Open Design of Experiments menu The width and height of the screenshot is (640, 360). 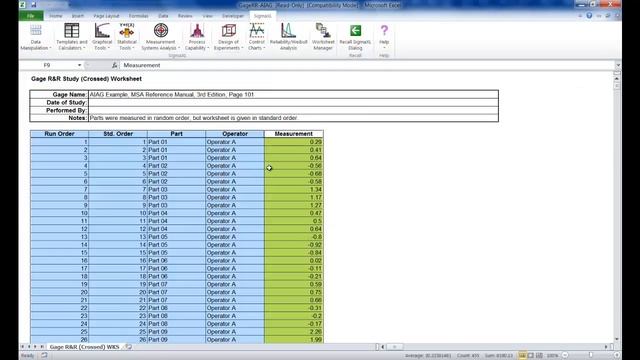point(228,37)
